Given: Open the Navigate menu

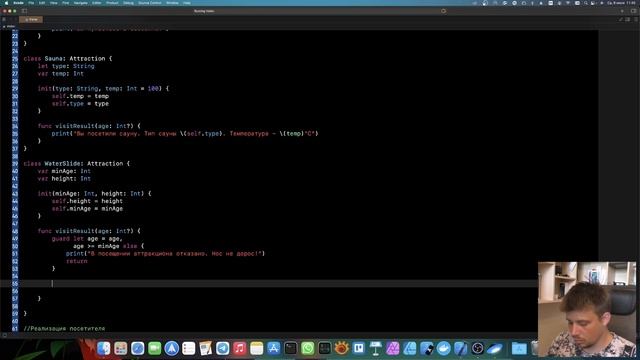Looking at the screenshot, I should [x=81, y=3].
